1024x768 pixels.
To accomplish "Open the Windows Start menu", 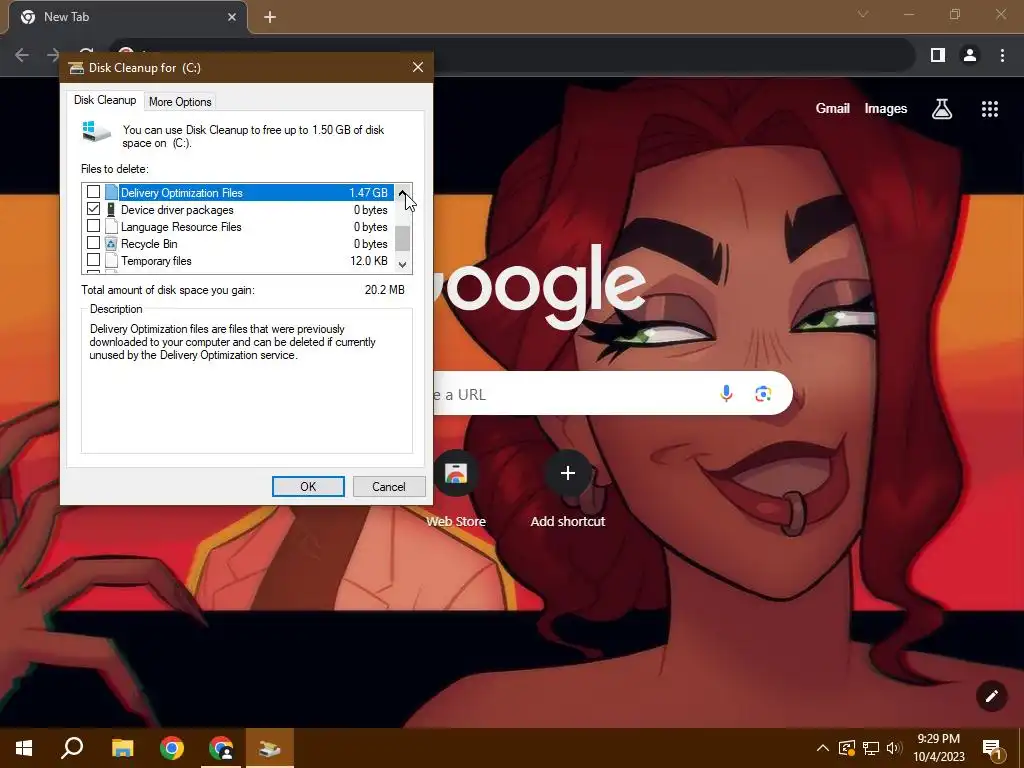I will tap(24, 748).
